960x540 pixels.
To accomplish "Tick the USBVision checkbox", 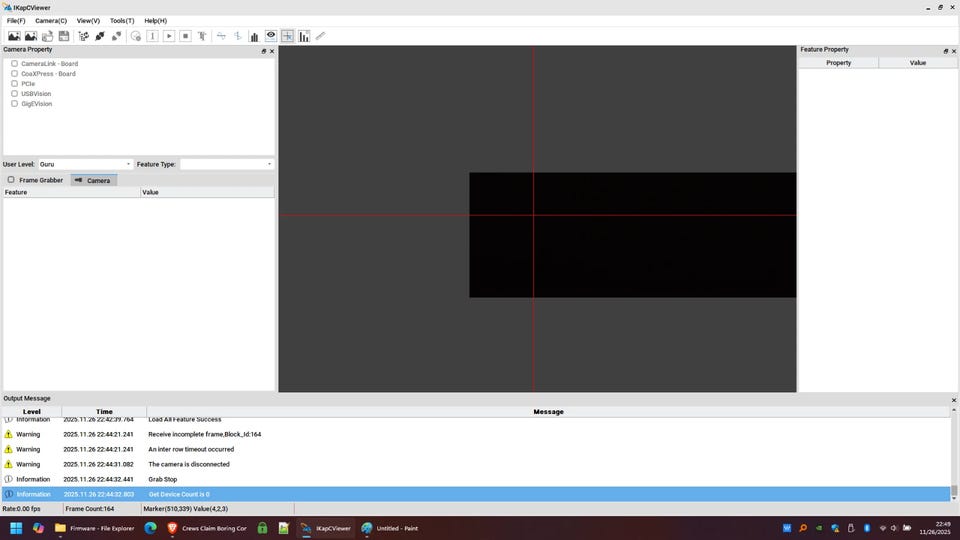I will 14,94.
